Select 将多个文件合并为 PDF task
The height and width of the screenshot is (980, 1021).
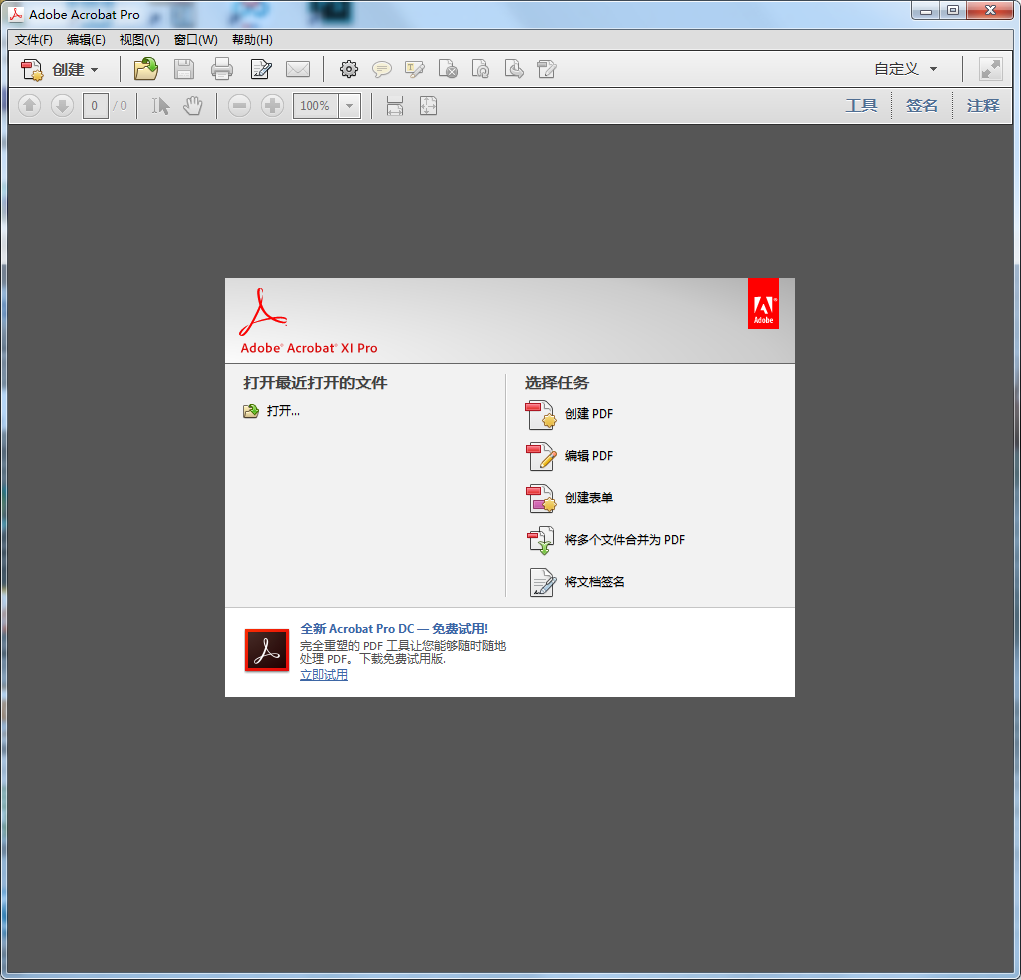coord(624,540)
